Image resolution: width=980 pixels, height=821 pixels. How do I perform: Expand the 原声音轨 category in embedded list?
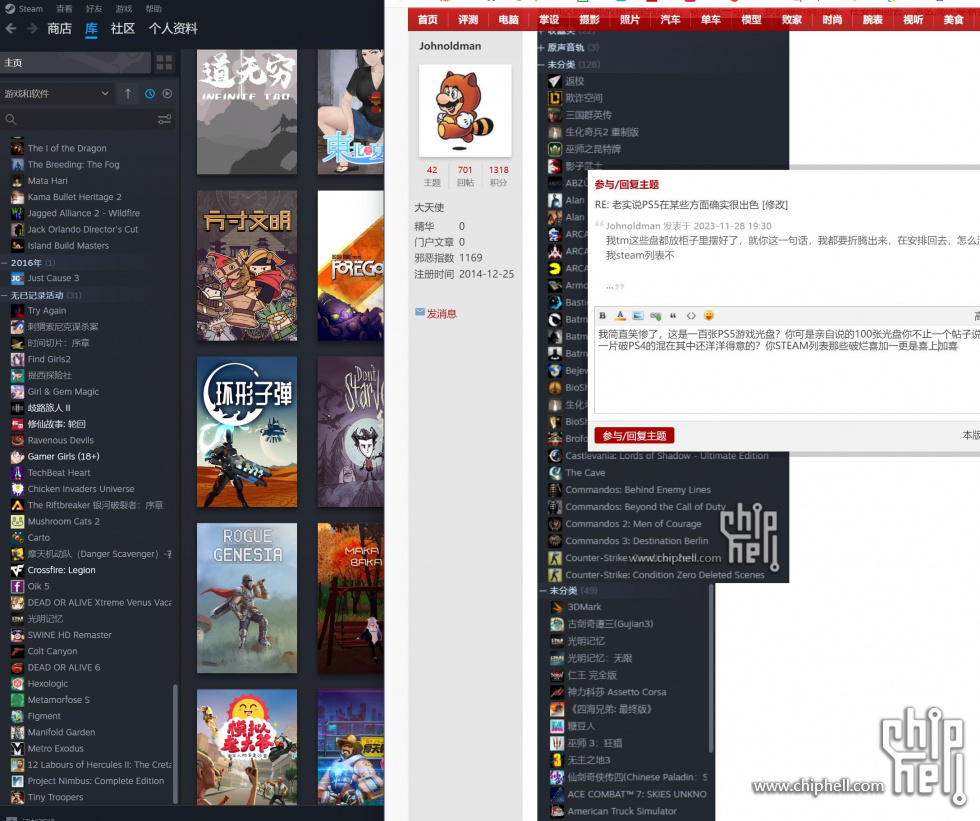541,47
